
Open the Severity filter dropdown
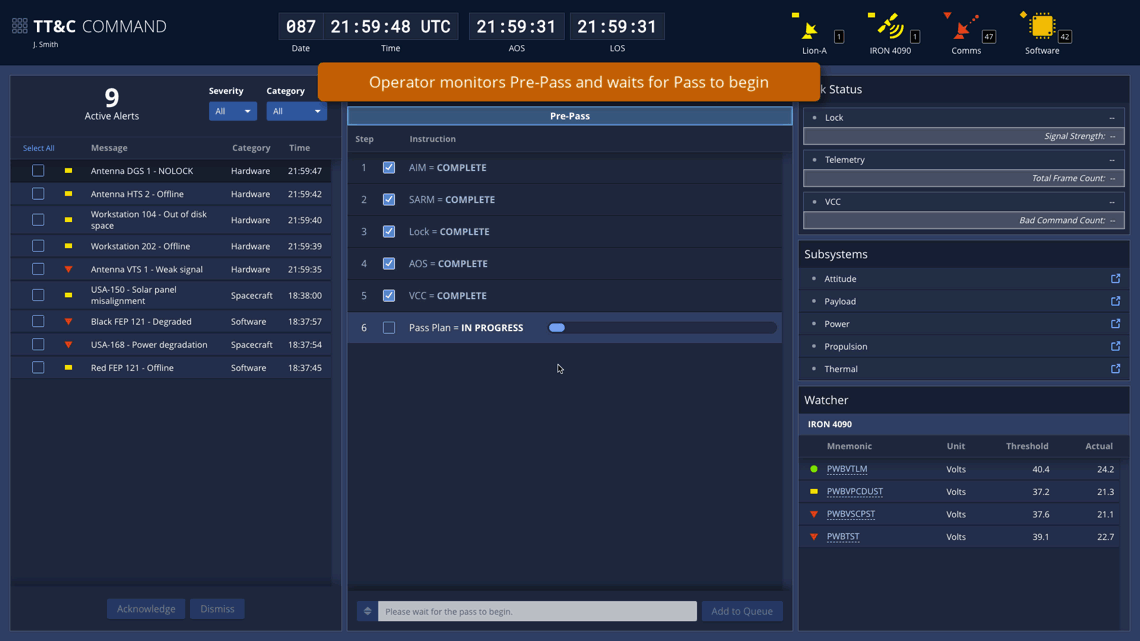click(232, 111)
